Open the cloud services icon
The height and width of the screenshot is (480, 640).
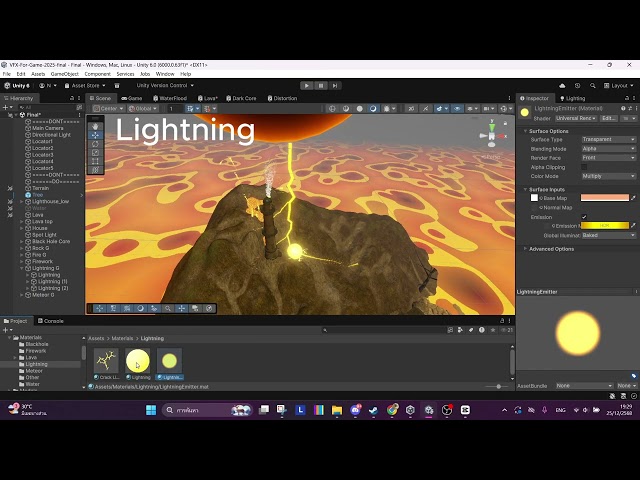click(562, 86)
